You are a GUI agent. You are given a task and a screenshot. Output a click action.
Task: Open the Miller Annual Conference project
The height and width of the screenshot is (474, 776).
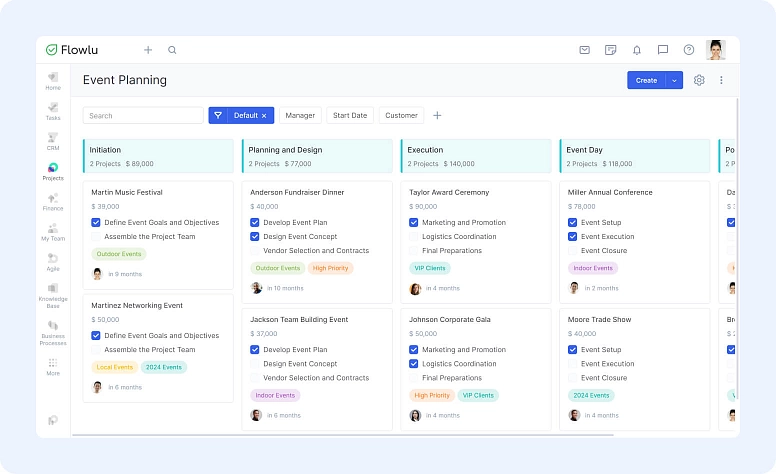(610, 192)
